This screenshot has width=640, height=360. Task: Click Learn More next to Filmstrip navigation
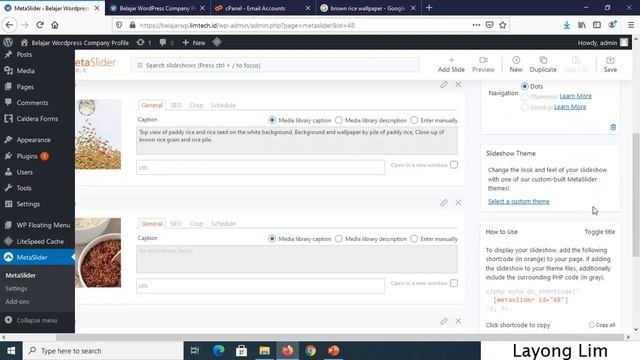pos(570,107)
